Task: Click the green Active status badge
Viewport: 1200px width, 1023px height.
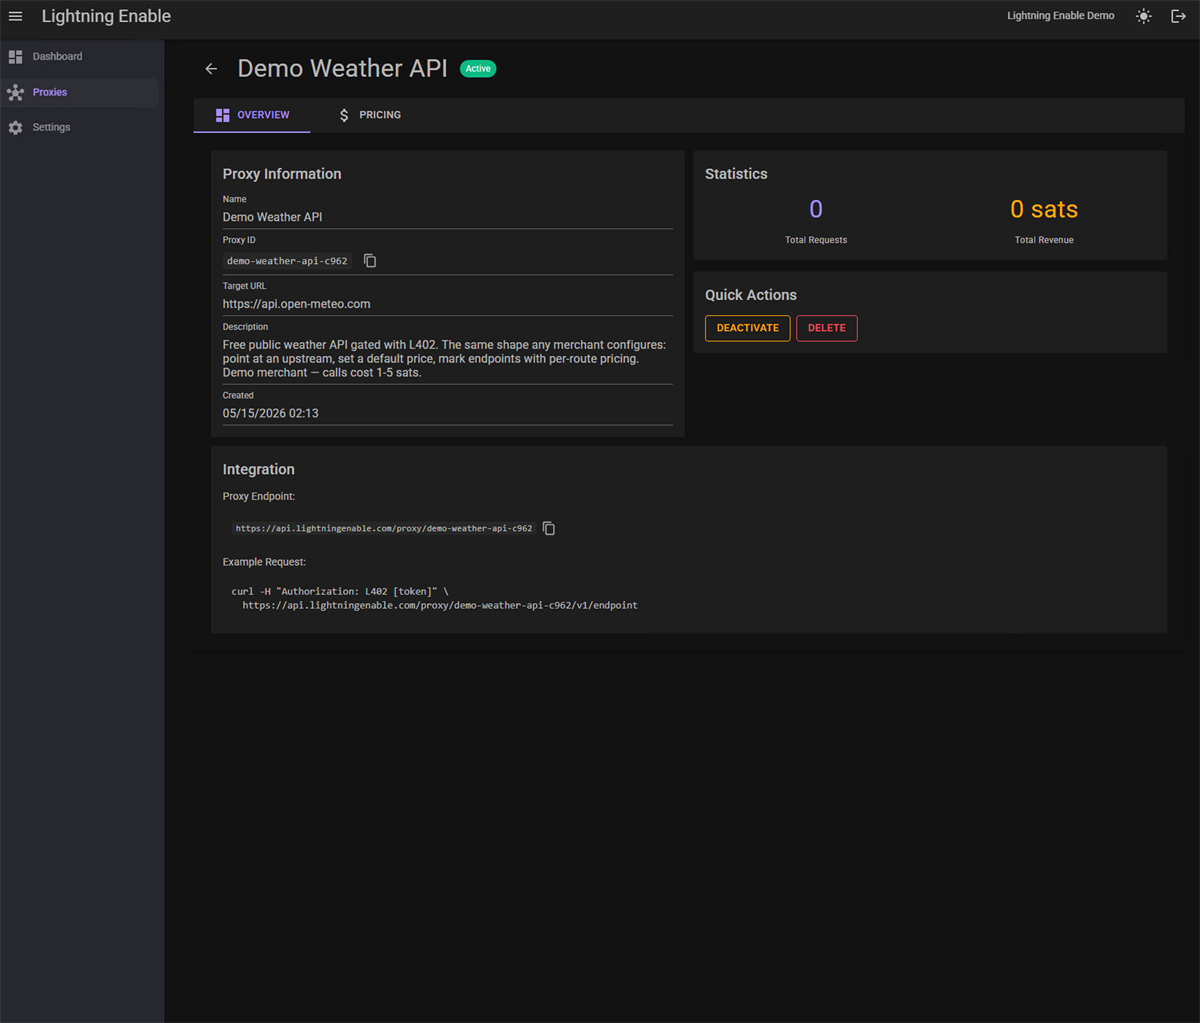Action: (478, 69)
